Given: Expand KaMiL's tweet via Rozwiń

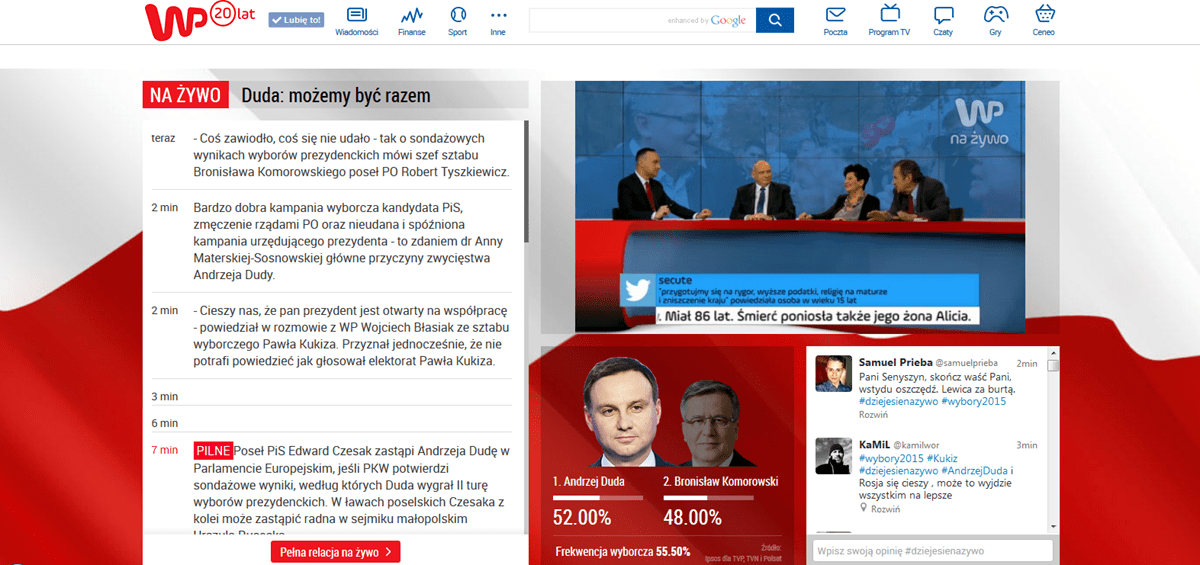Looking at the screenshot, I should [x=886, y=509].
